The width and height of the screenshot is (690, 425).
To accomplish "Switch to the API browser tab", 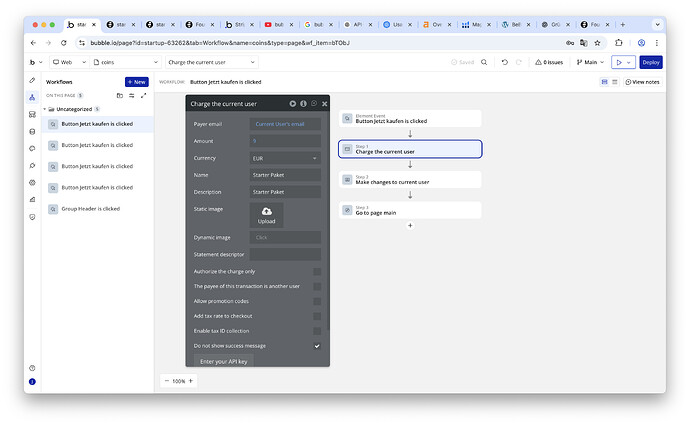I will click(358, 25).
